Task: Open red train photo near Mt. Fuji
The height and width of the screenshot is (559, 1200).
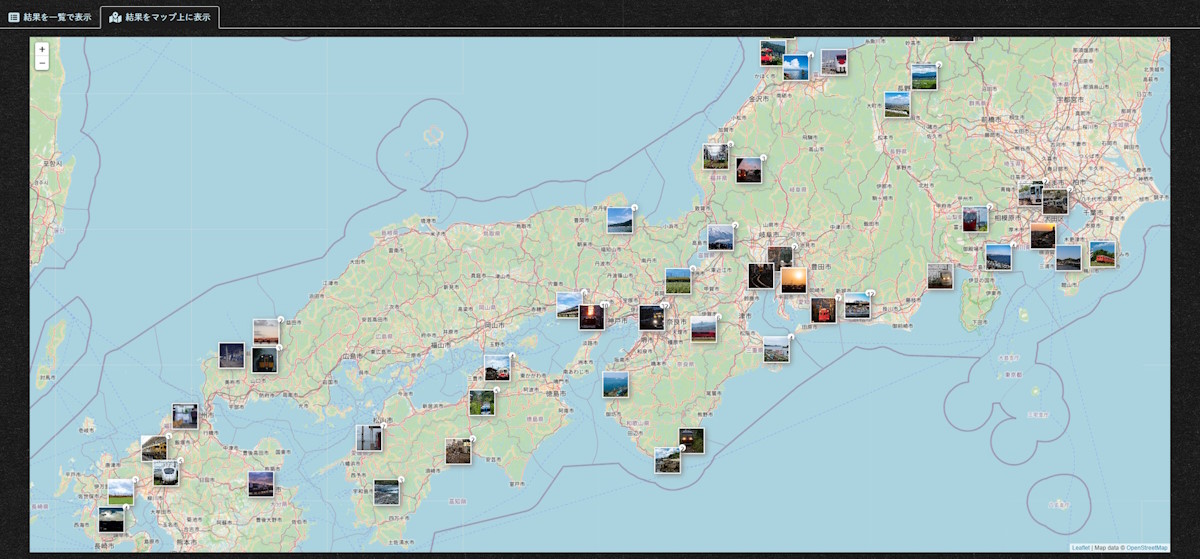Action: (975, 219)
